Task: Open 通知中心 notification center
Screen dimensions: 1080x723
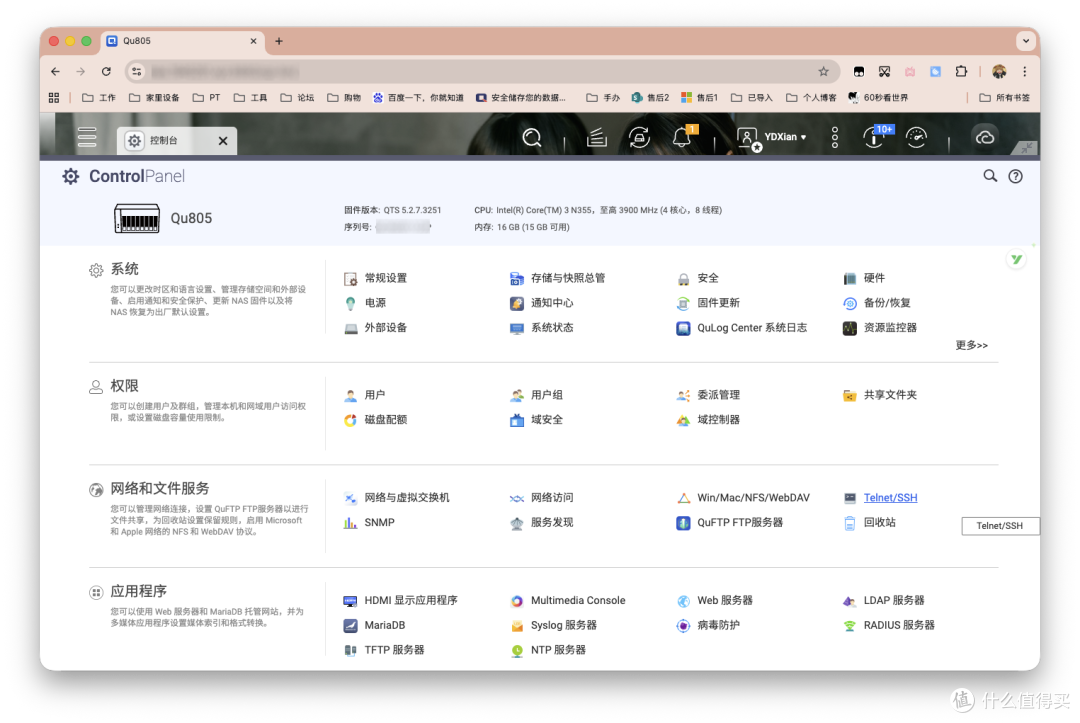Action: click(541, 303)
